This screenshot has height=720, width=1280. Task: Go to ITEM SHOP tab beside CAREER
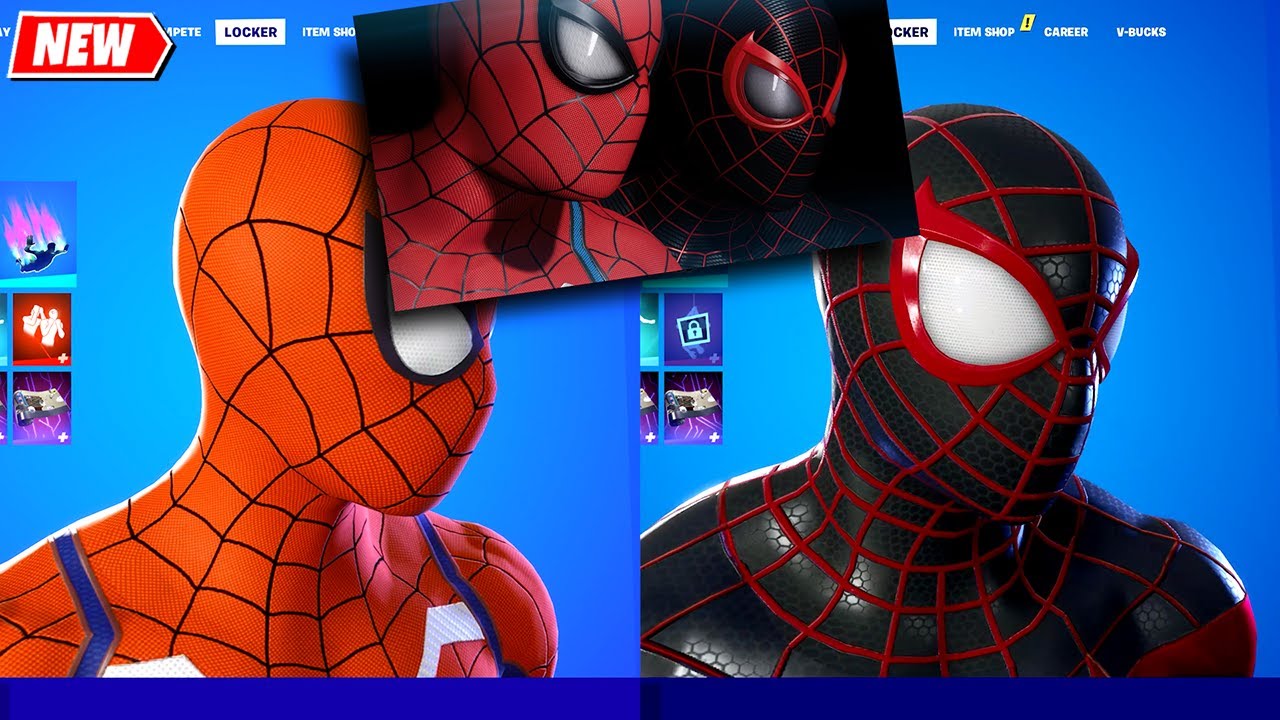click(983, 32)
